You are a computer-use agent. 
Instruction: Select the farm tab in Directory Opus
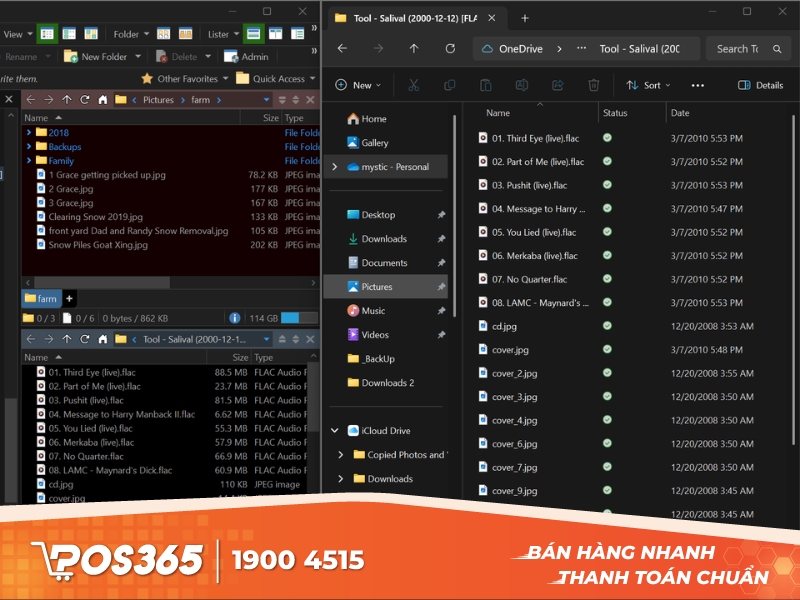click(x=41, y=298)
